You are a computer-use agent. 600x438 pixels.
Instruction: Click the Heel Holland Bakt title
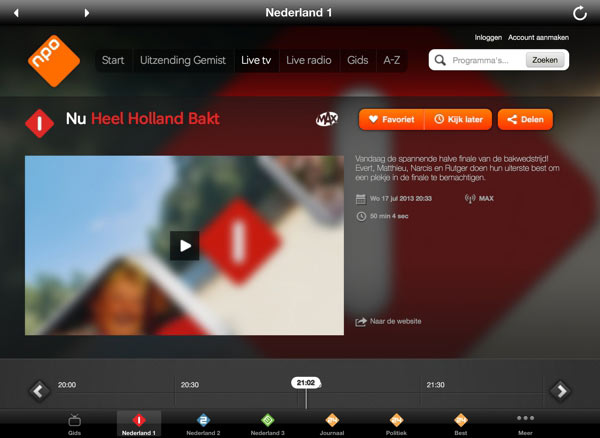click(x=155, y=119)
